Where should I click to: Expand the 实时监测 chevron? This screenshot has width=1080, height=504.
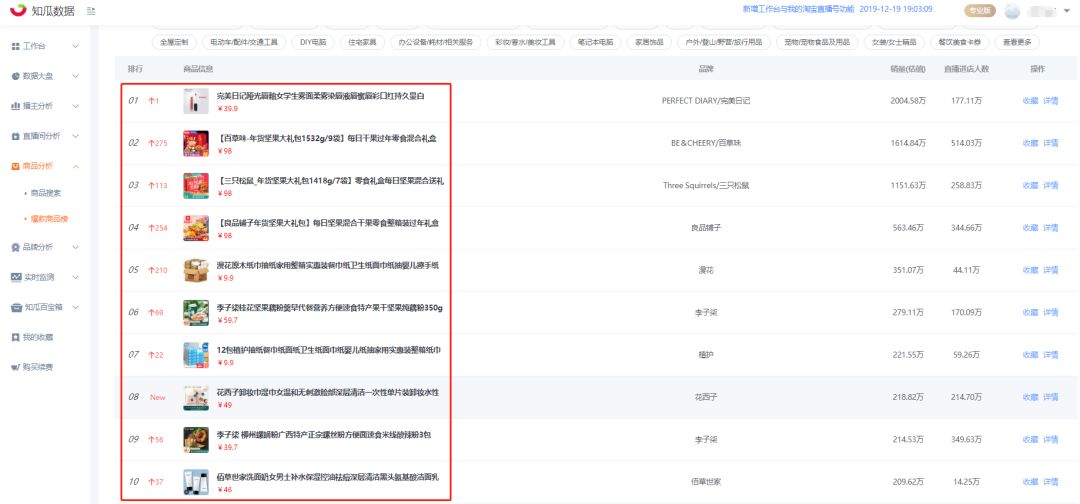tap(76, 277)
